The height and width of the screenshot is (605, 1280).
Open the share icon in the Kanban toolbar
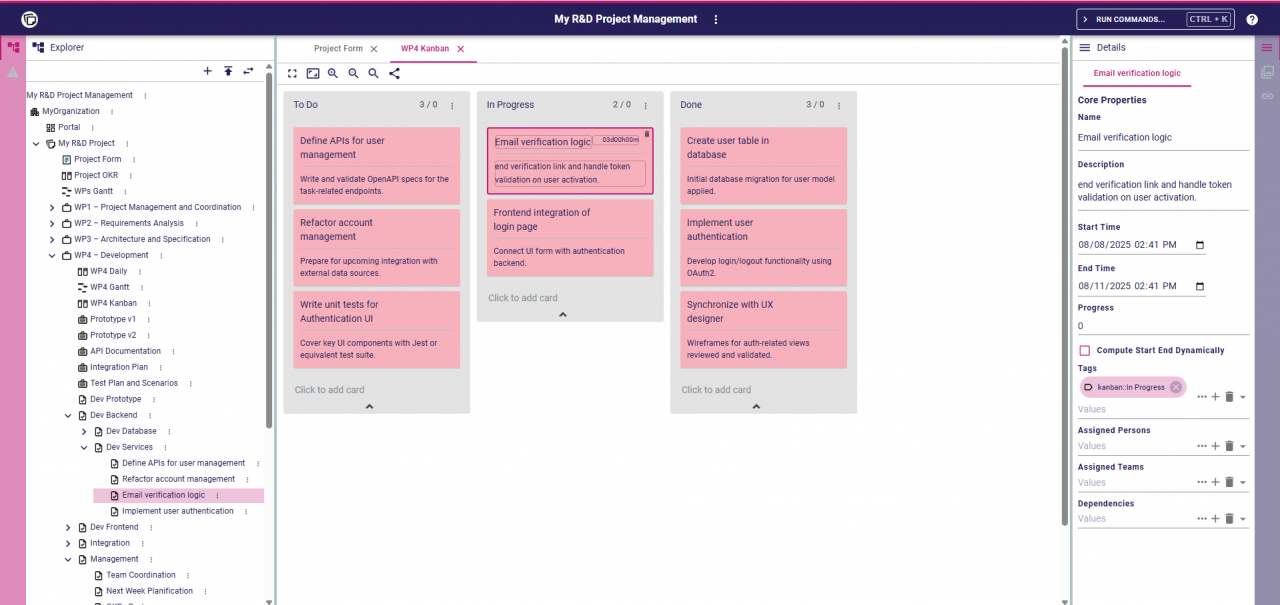(394, 73)
